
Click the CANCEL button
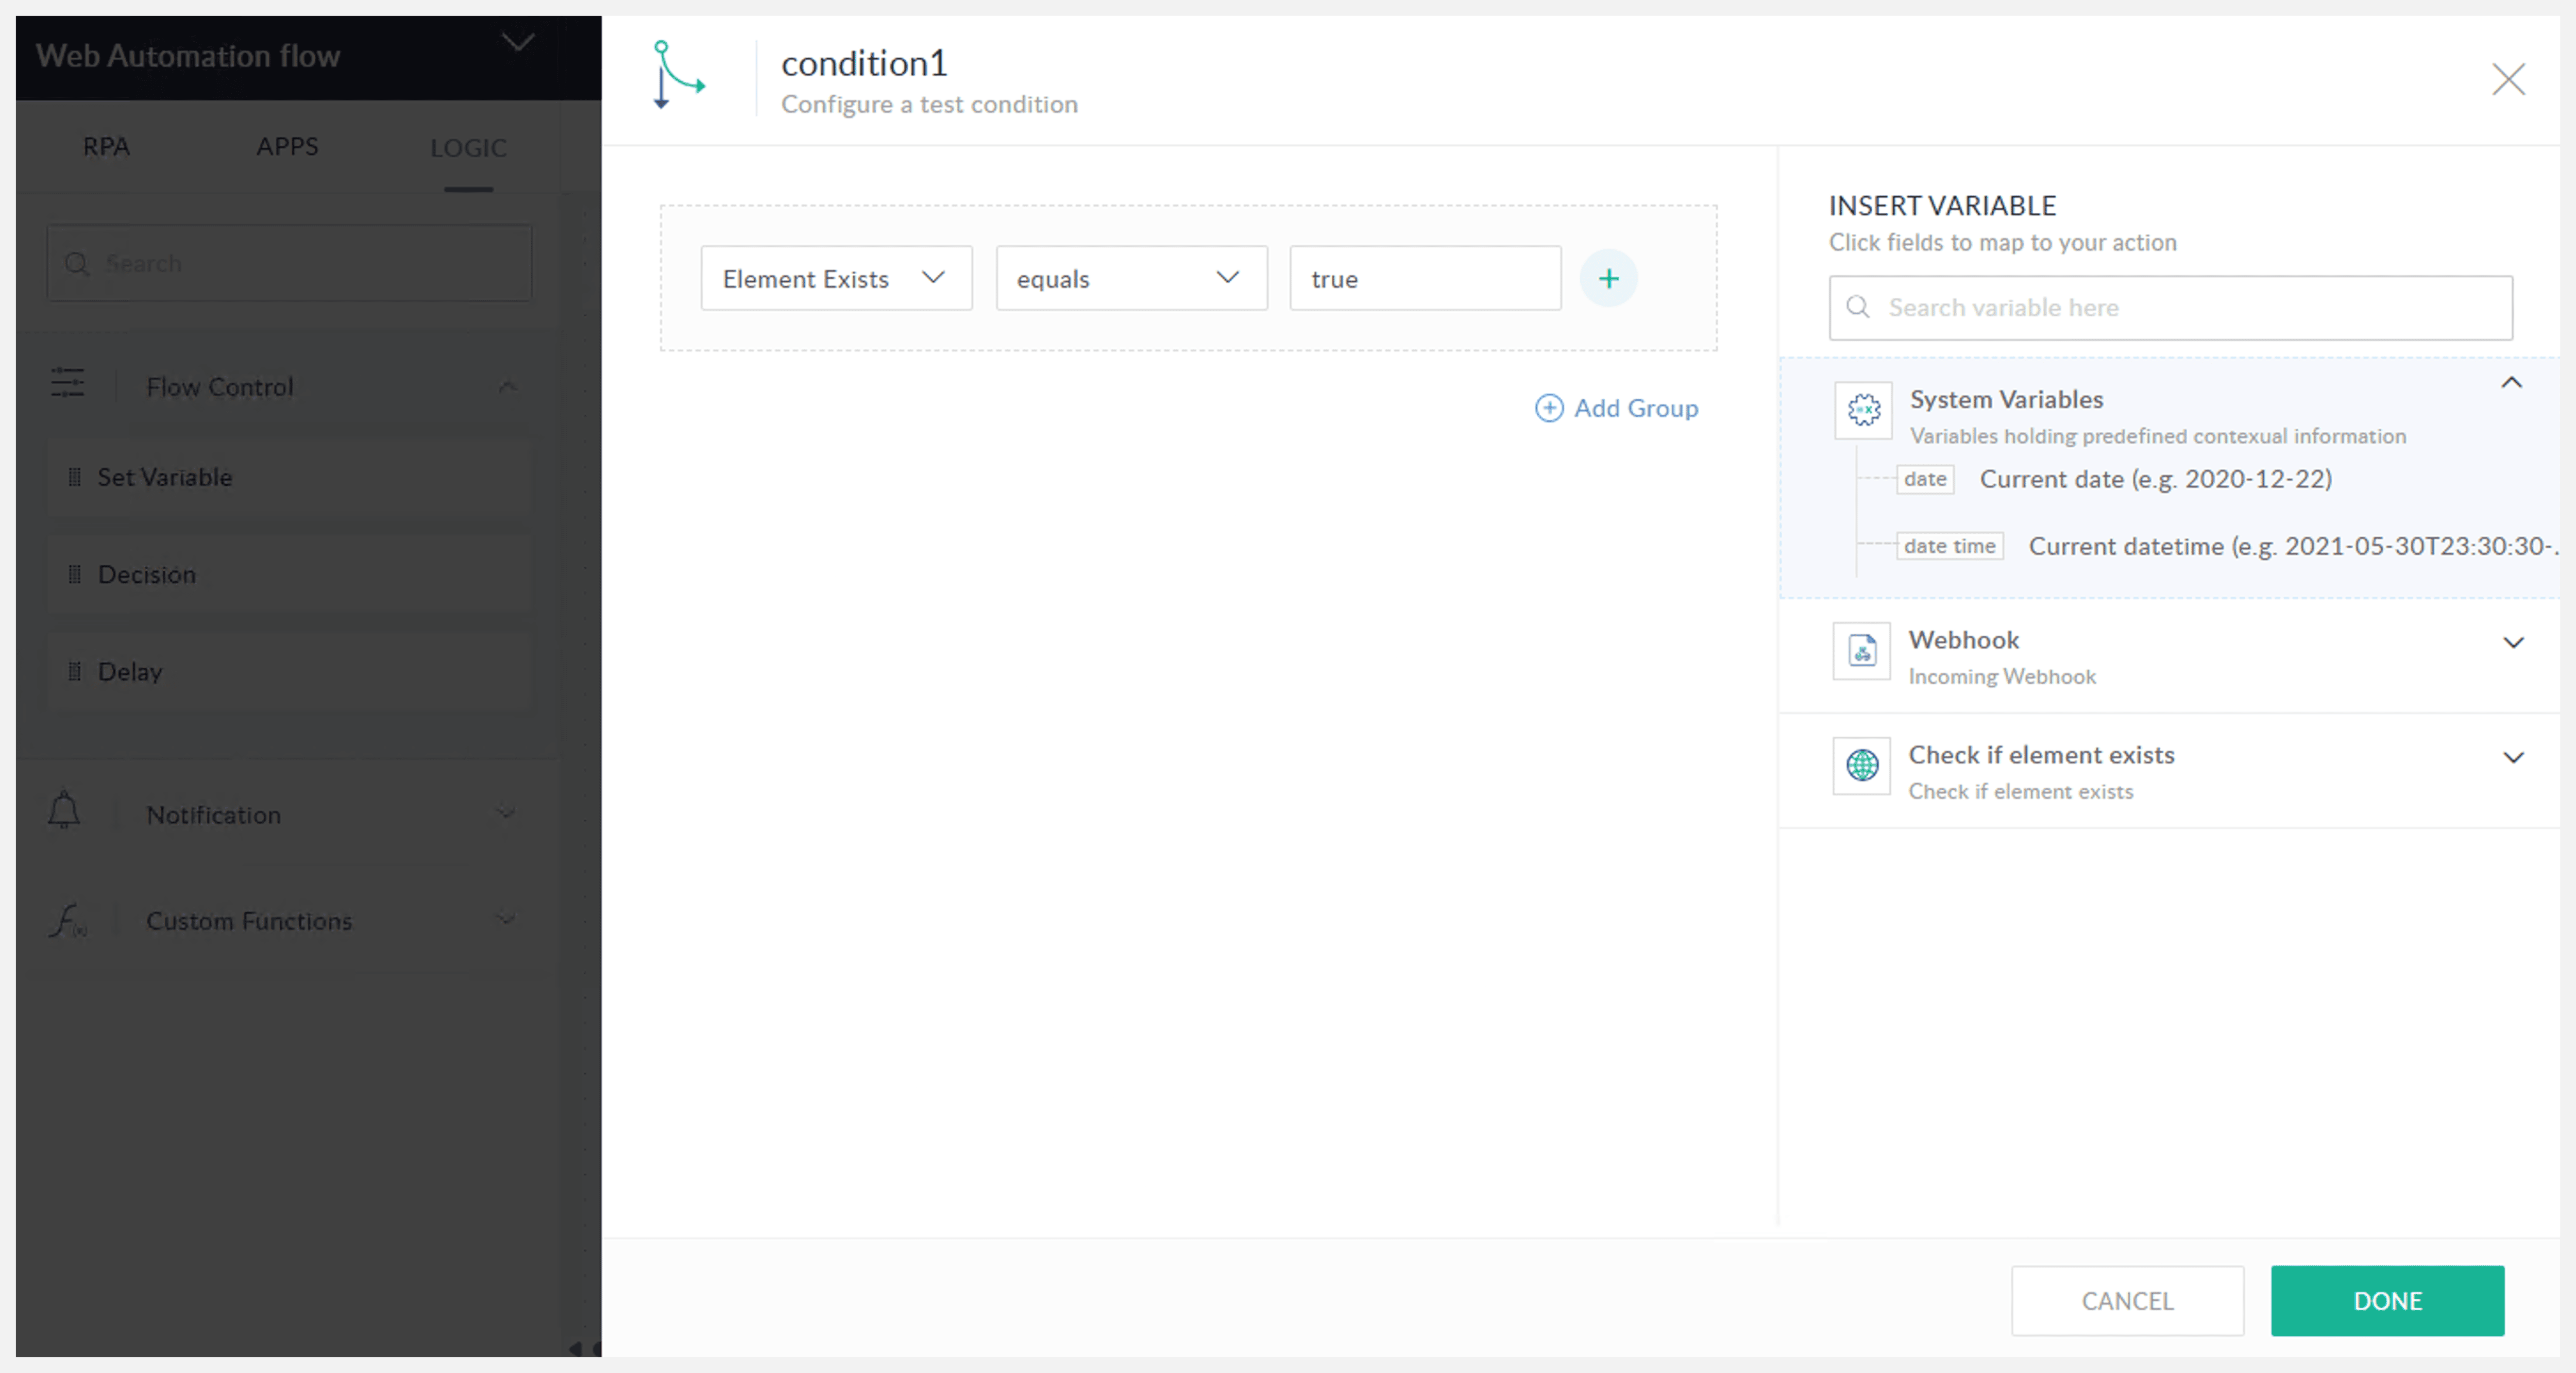(x=2126, y=1300)
